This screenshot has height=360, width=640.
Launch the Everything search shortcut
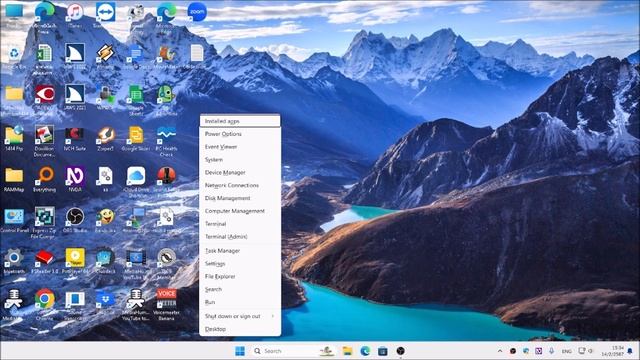[44, 180]
